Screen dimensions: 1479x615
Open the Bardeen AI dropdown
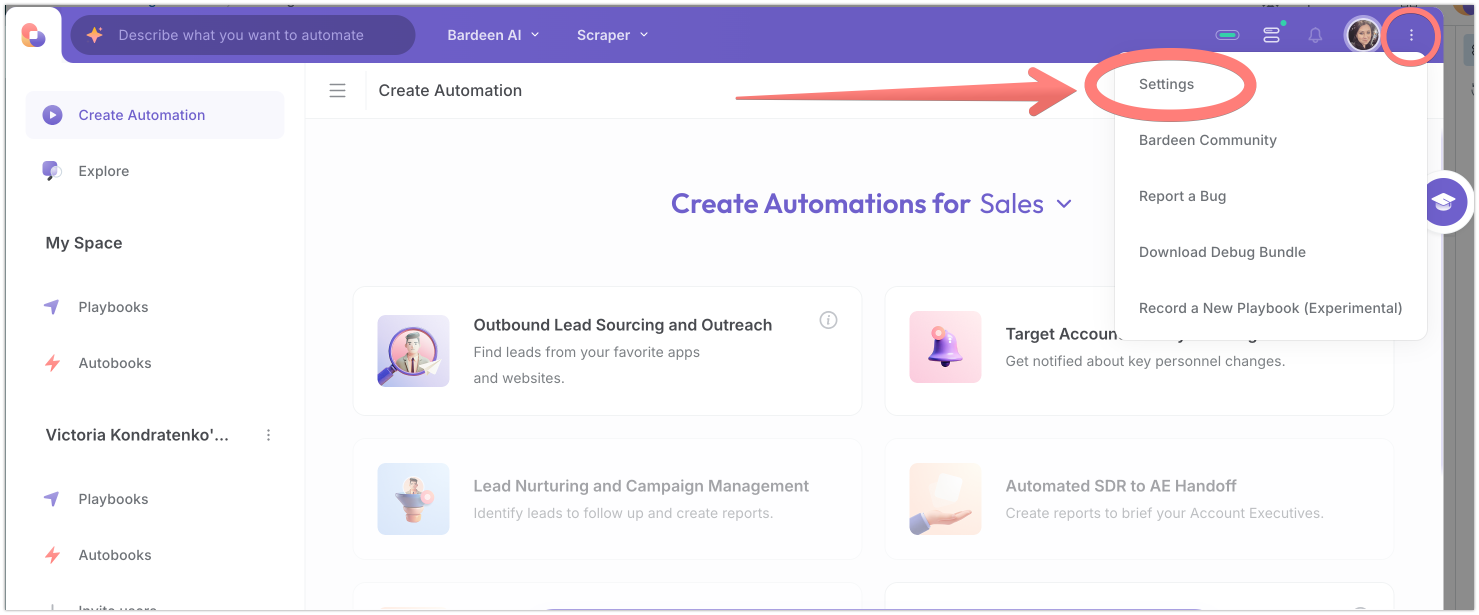[x=493, y=35]
